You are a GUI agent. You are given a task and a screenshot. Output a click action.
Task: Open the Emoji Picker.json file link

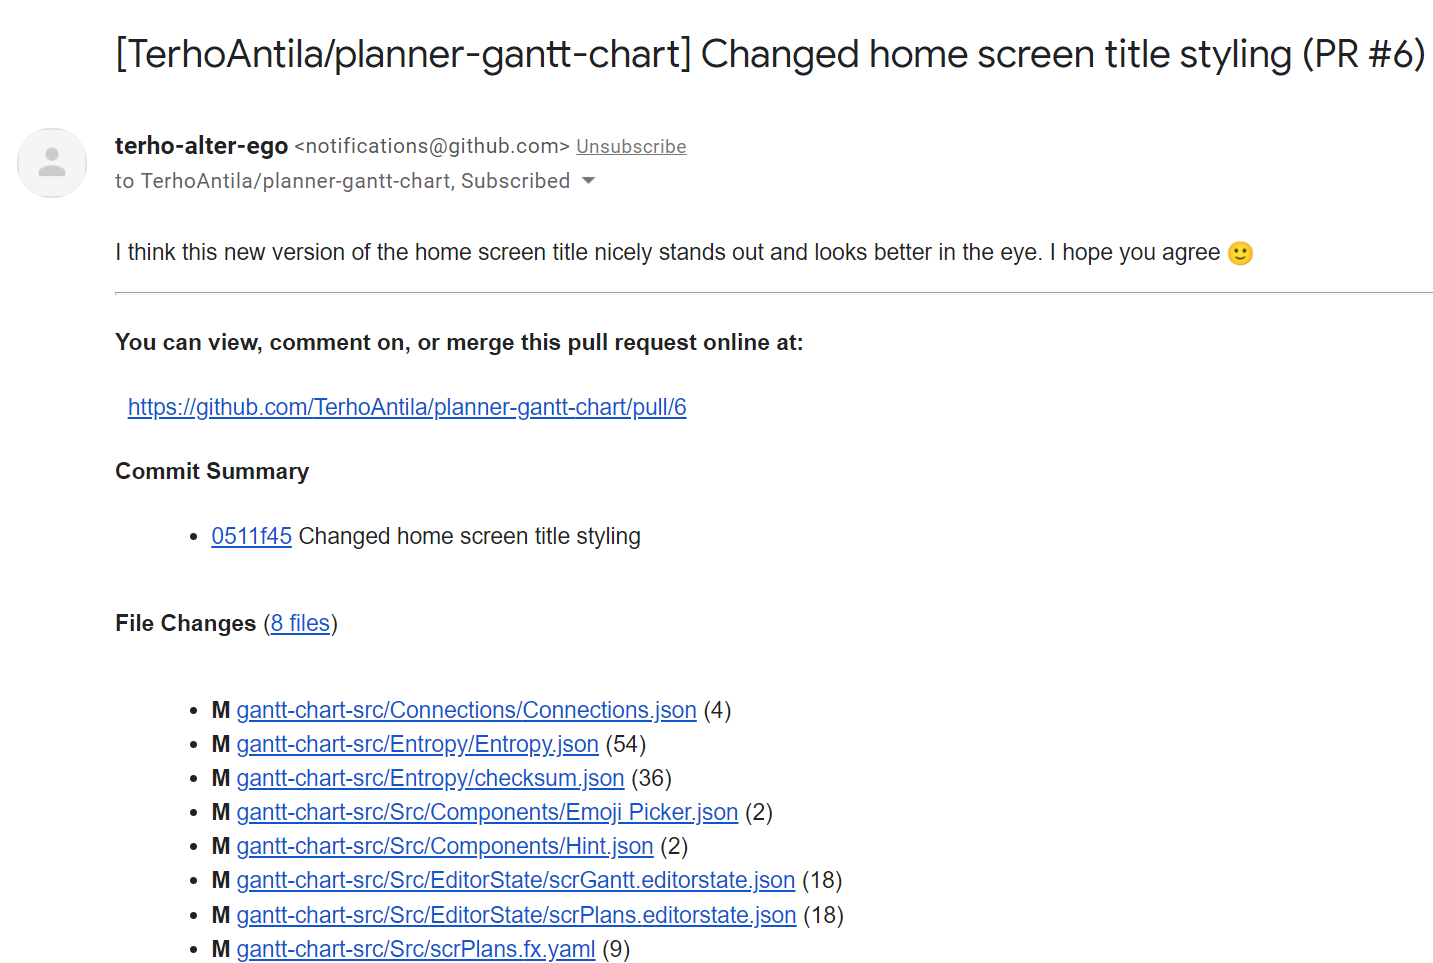coord(487,812)
